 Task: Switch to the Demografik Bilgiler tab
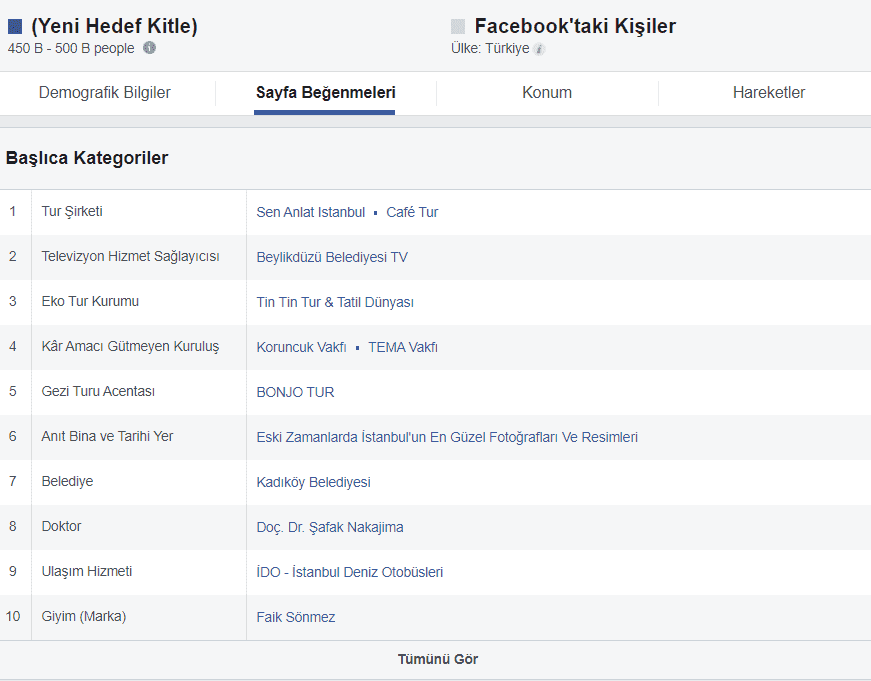click(x=104, y=92)
